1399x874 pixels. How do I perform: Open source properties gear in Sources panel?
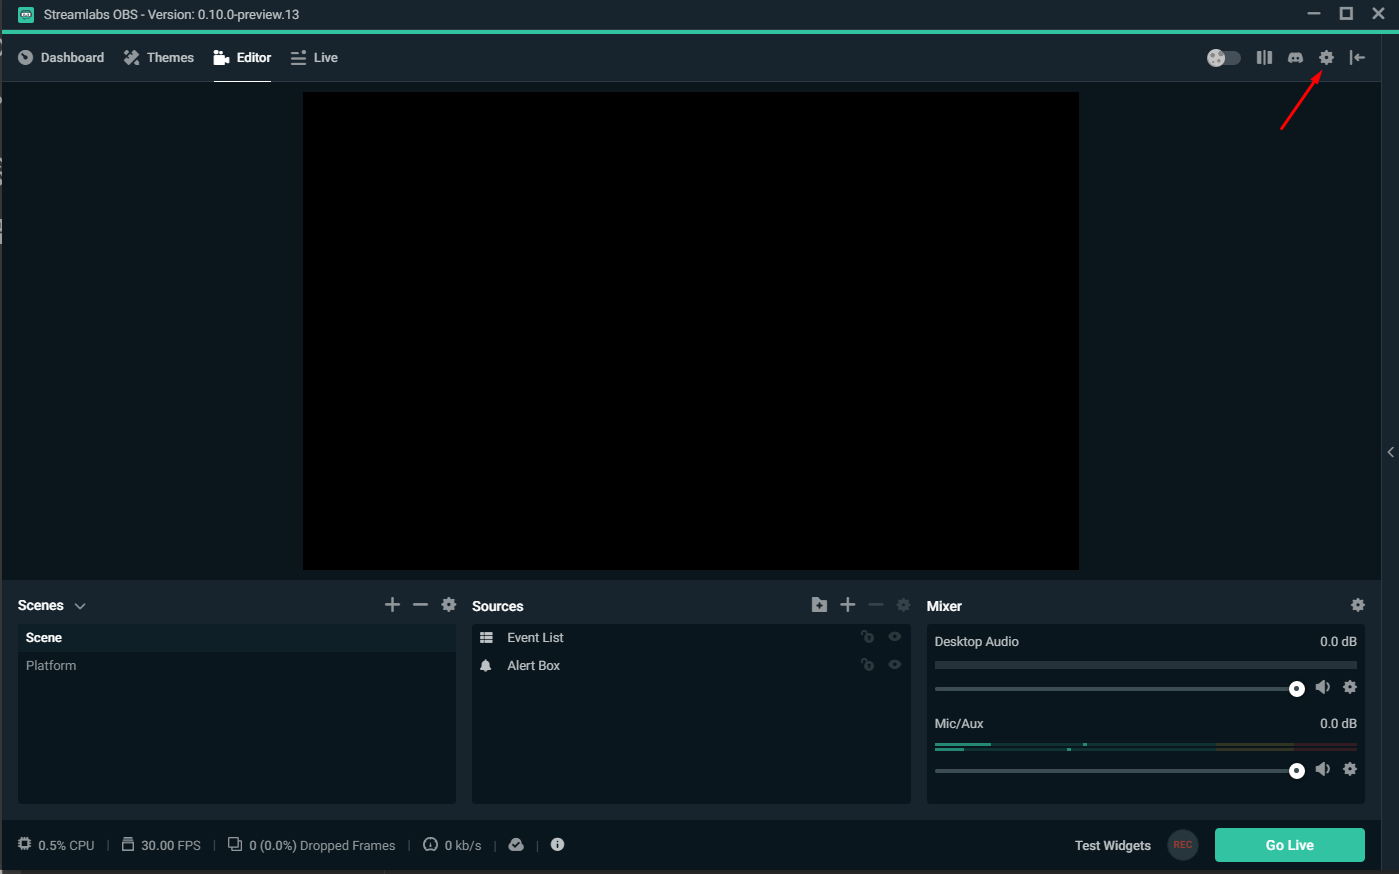point(904,605)
